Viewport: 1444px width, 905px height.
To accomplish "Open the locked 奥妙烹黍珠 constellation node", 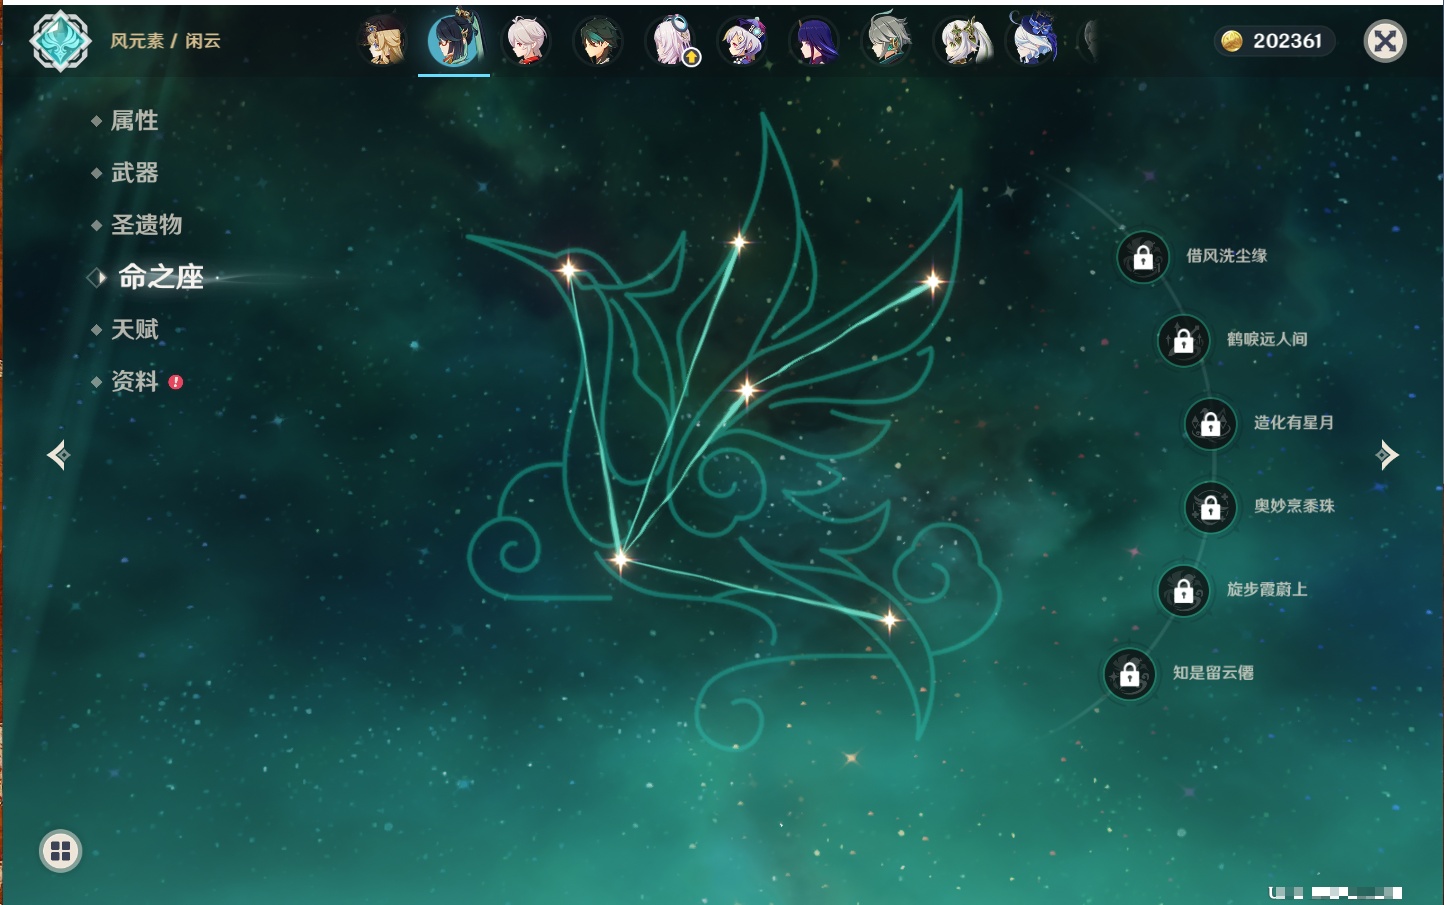I will click(x=1210, y=507).
